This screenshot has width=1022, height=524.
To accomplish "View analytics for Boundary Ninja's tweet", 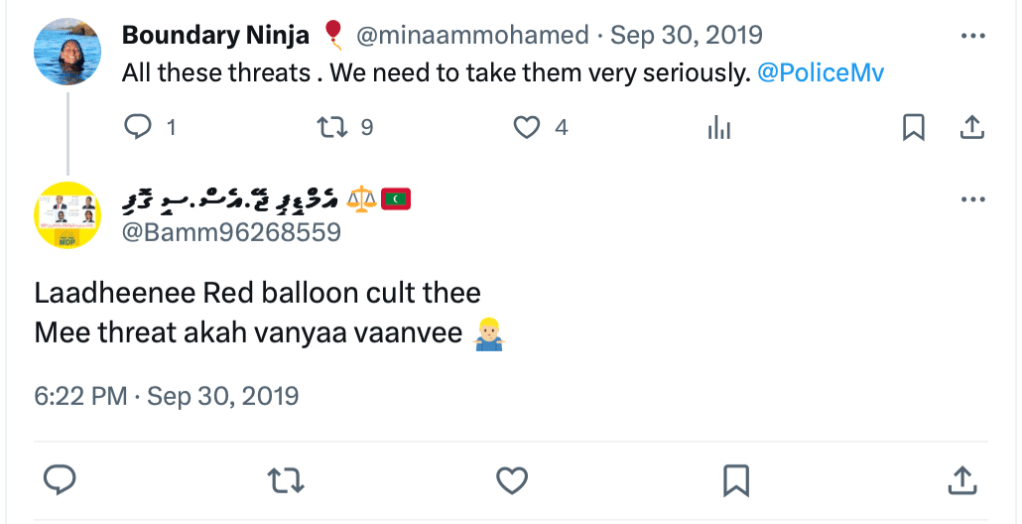I will coord(718,128).
